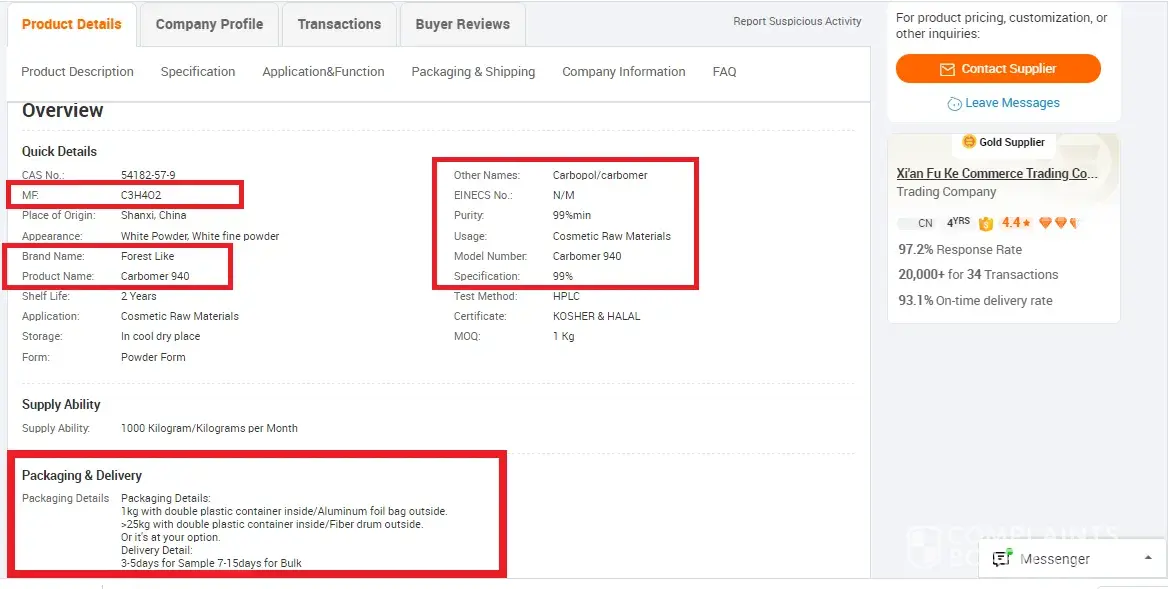1168x589 pixels.
Task: Click the Leave Messages chat bubble icon
Action: (954, 104)
